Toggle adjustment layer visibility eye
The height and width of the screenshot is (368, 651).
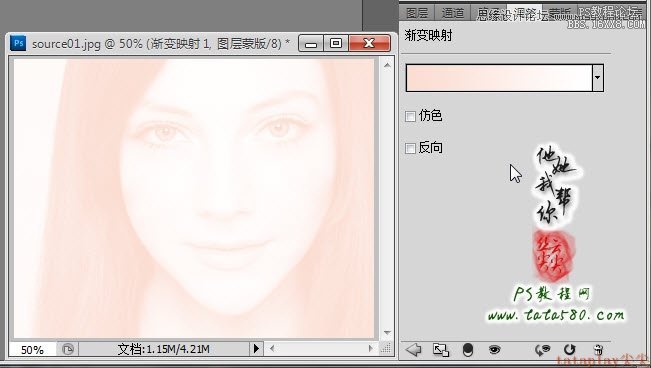tap(494, 350)
